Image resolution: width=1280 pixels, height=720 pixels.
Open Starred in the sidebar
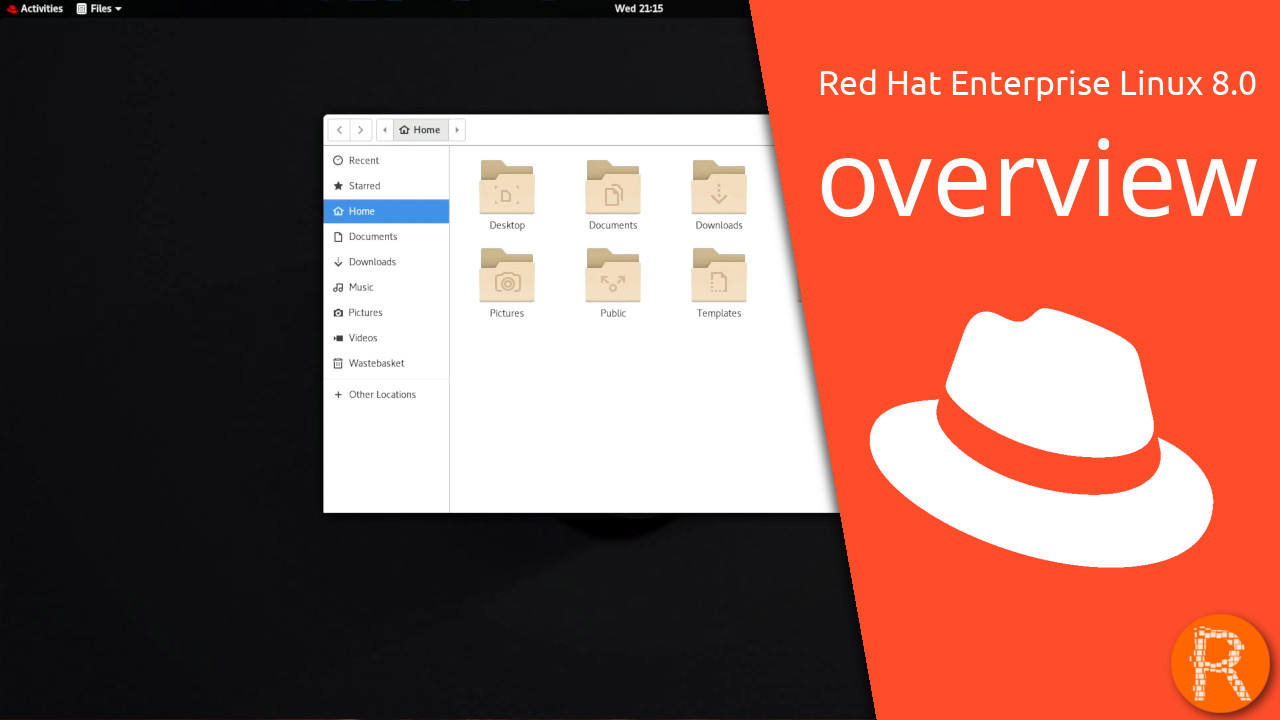(386, 186)
